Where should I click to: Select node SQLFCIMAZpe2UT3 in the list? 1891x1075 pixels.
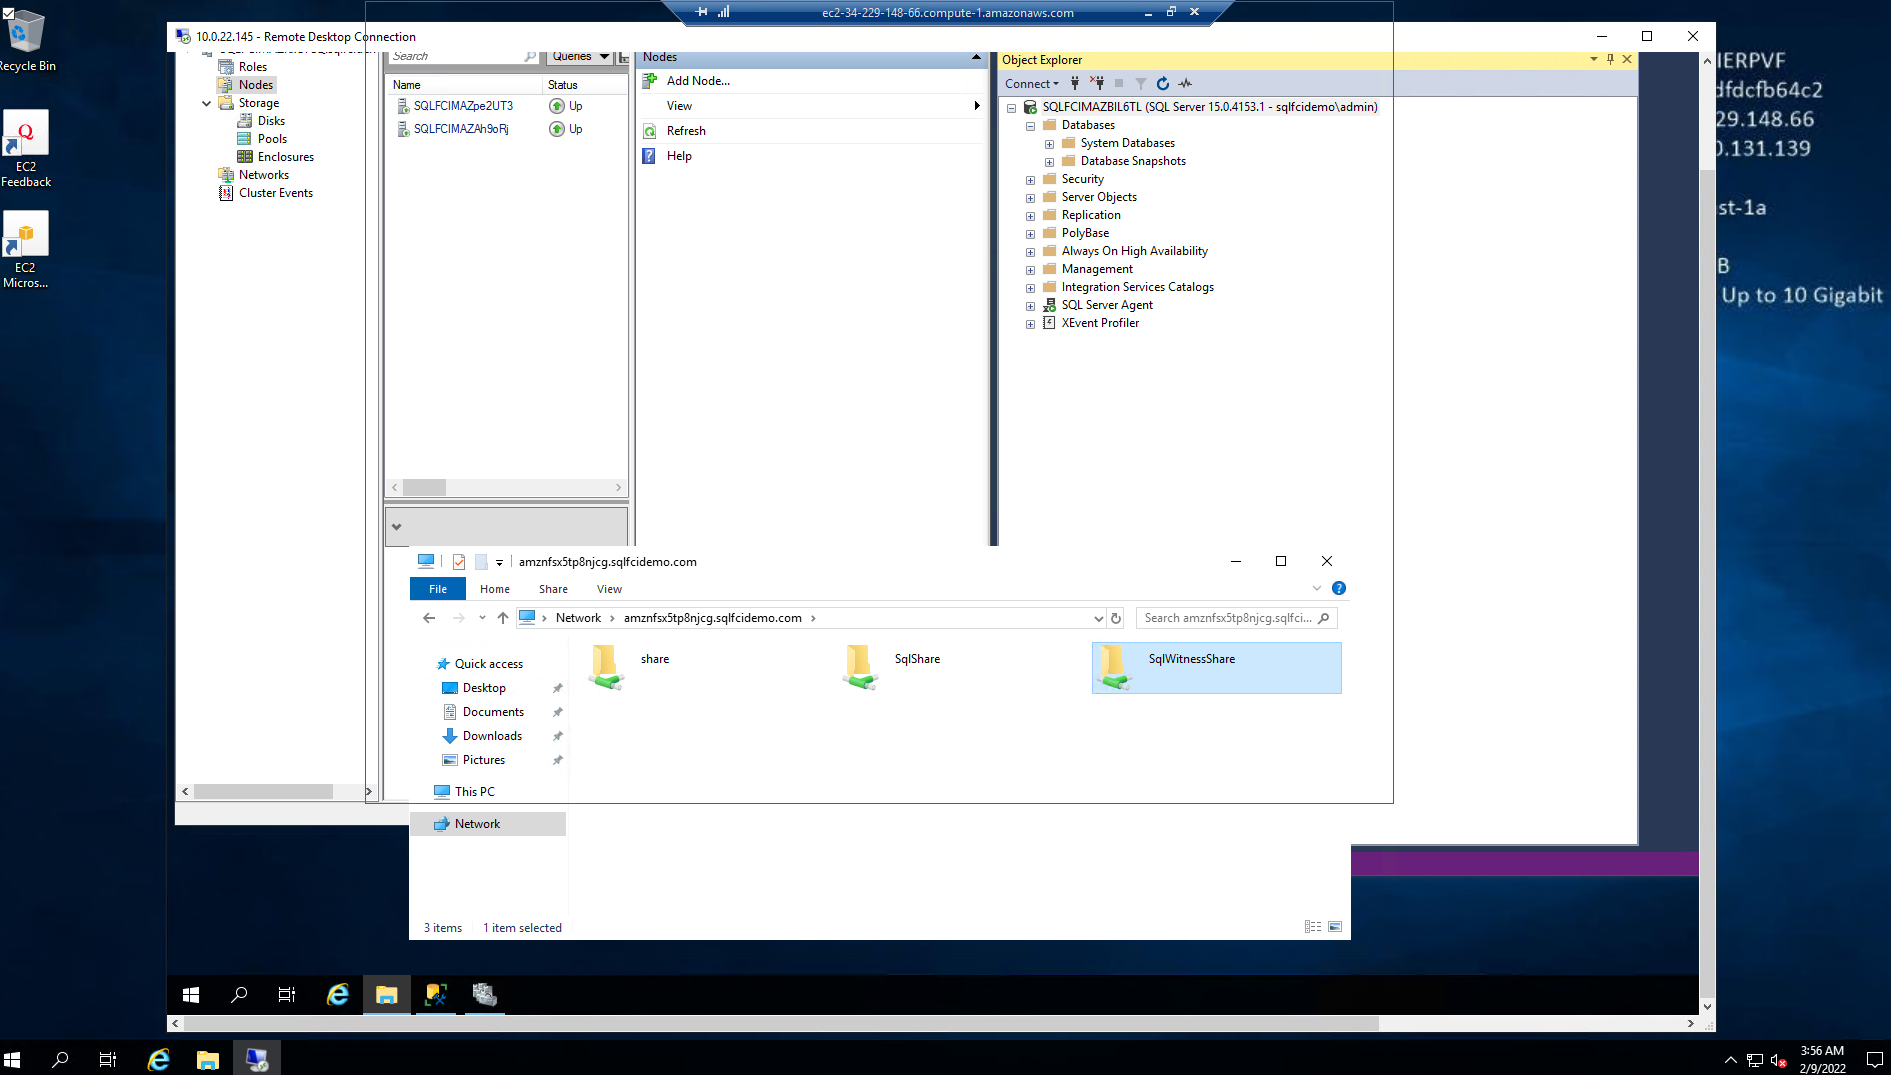[463, 106]
